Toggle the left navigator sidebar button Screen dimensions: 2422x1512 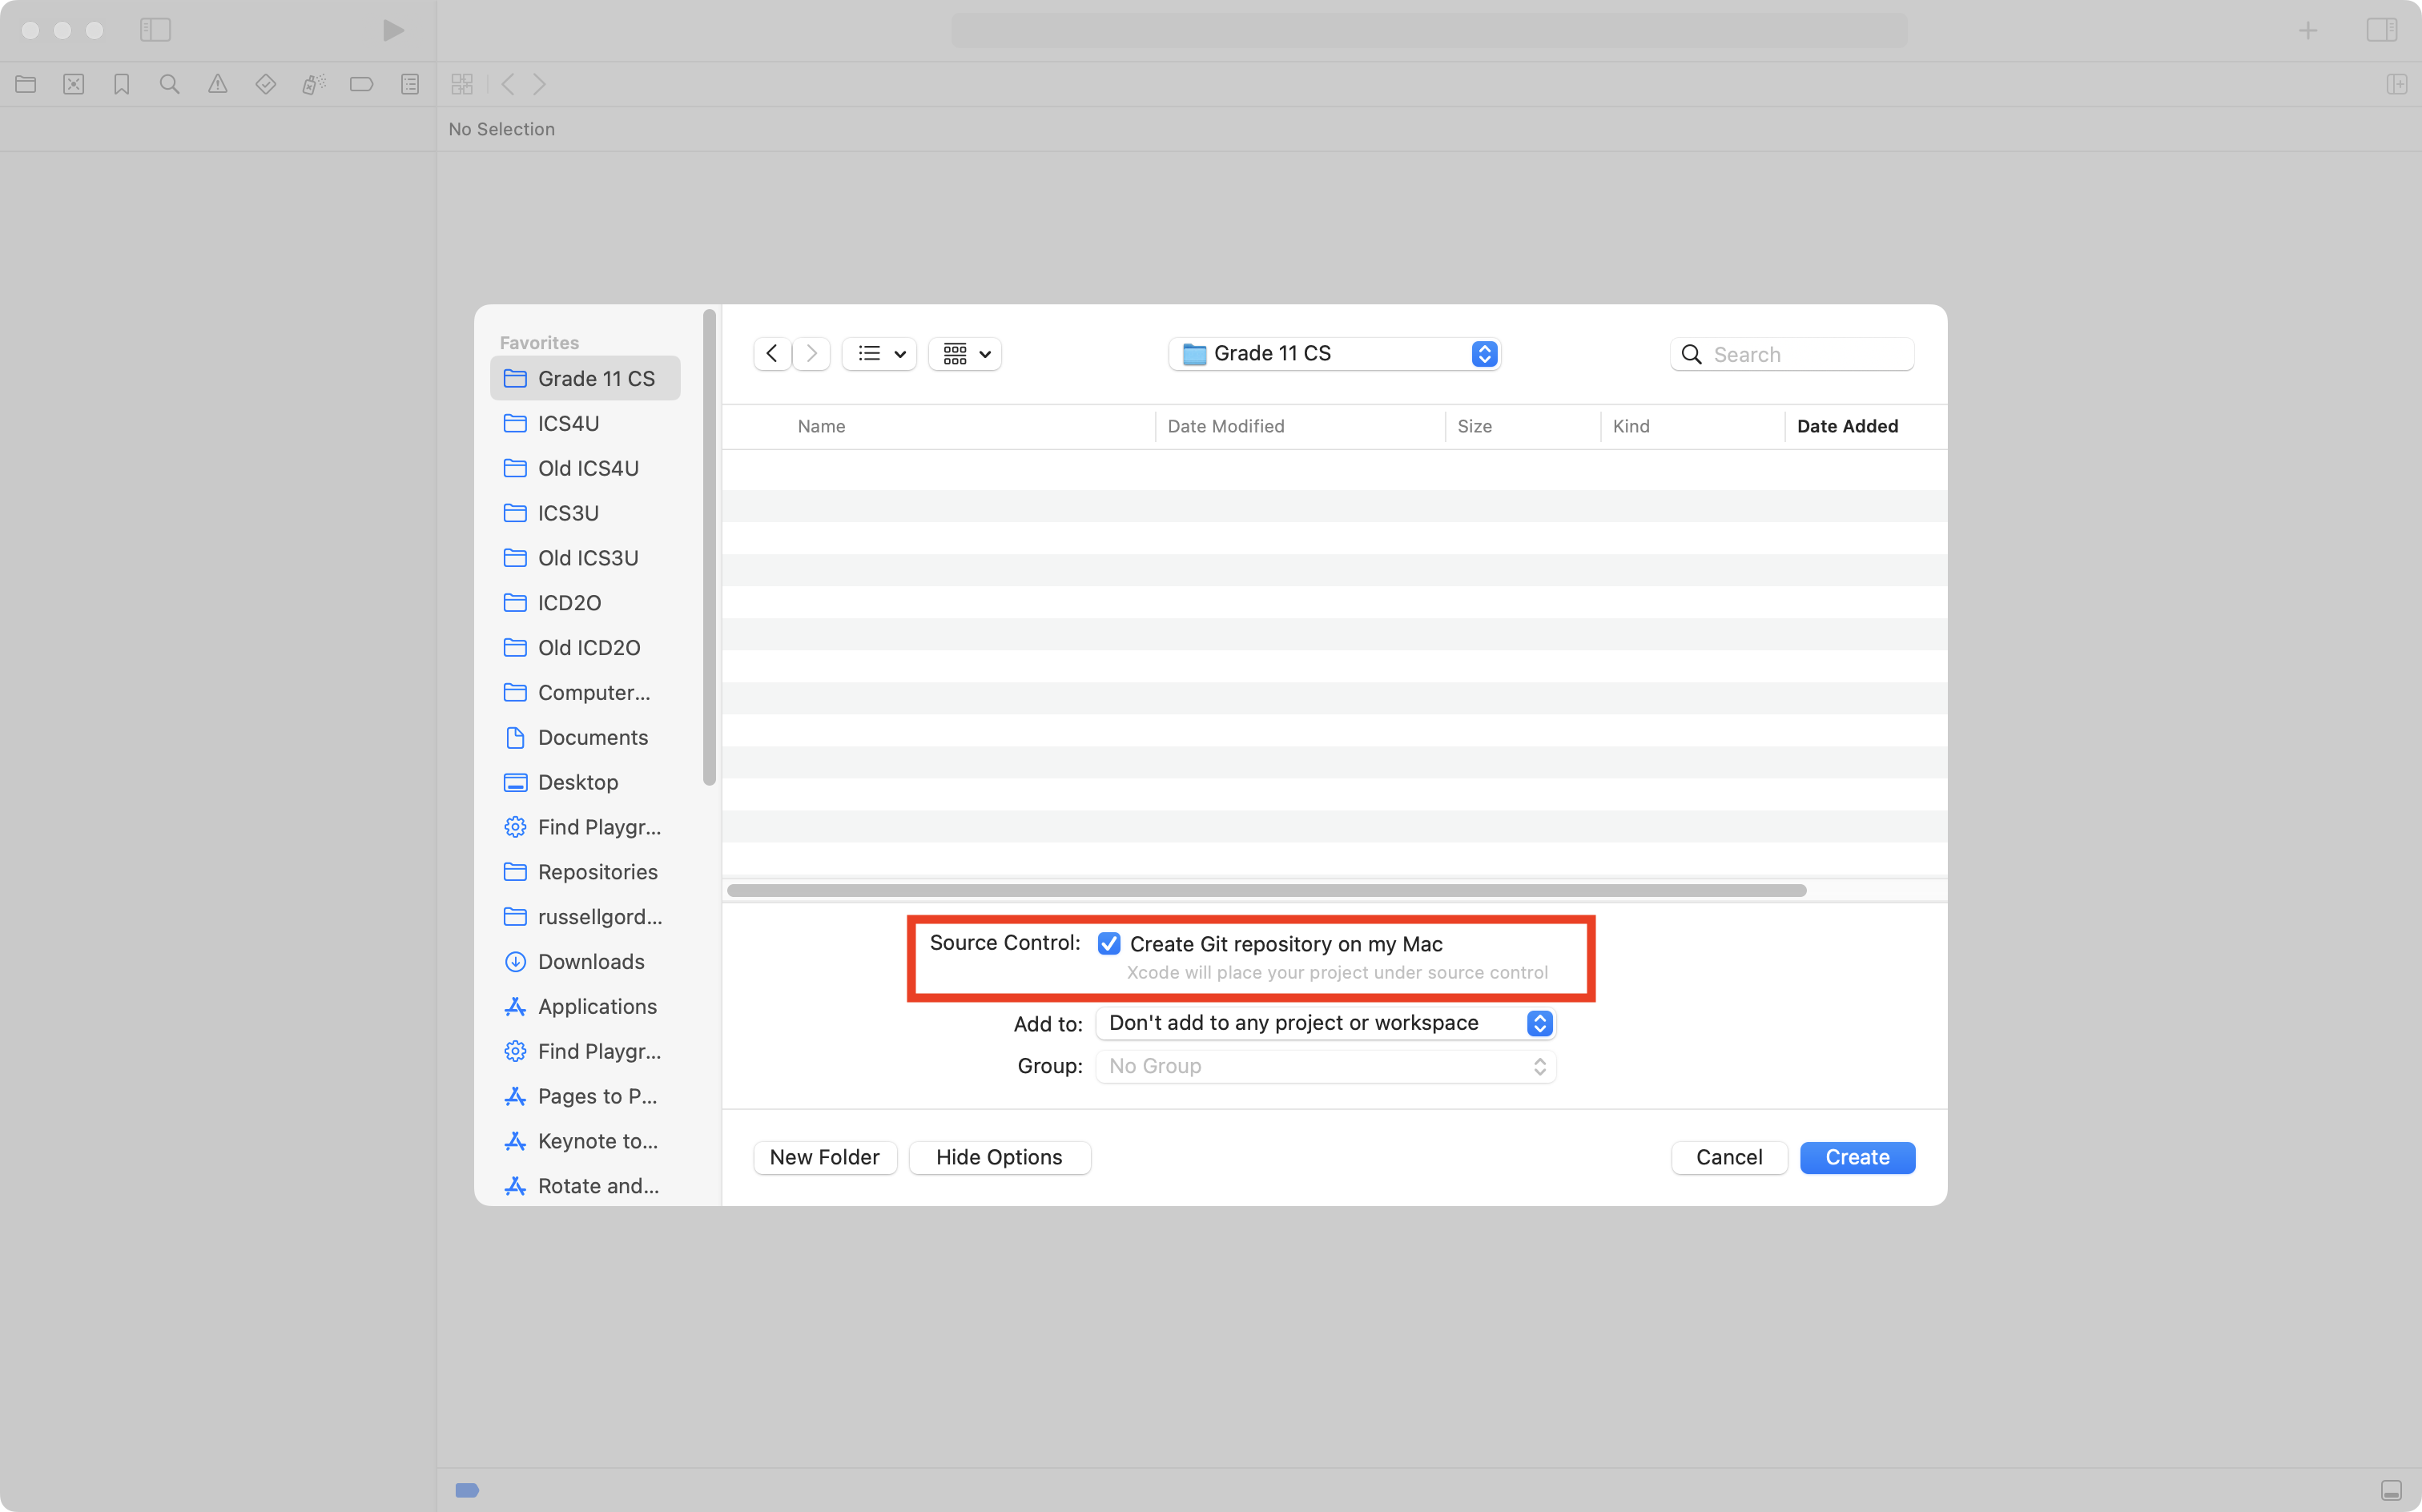click(x=155, y=31)
